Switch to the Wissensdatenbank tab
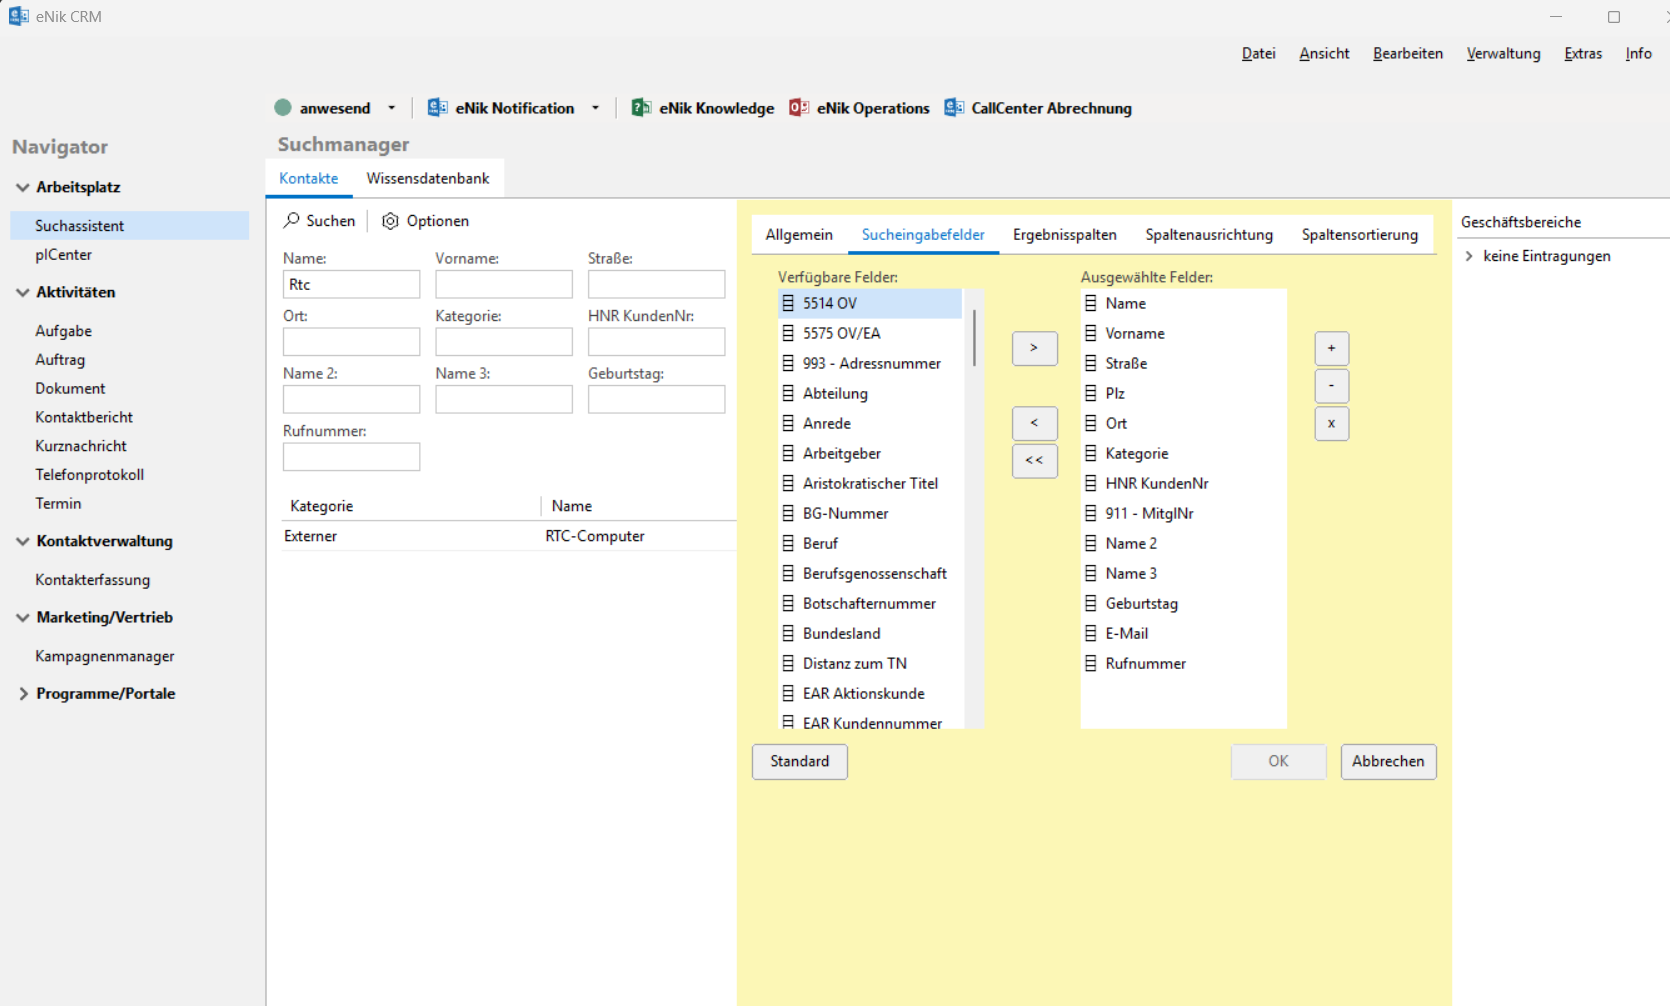The width and height of the screenshot is (1670, 1006). pos(427,178)
